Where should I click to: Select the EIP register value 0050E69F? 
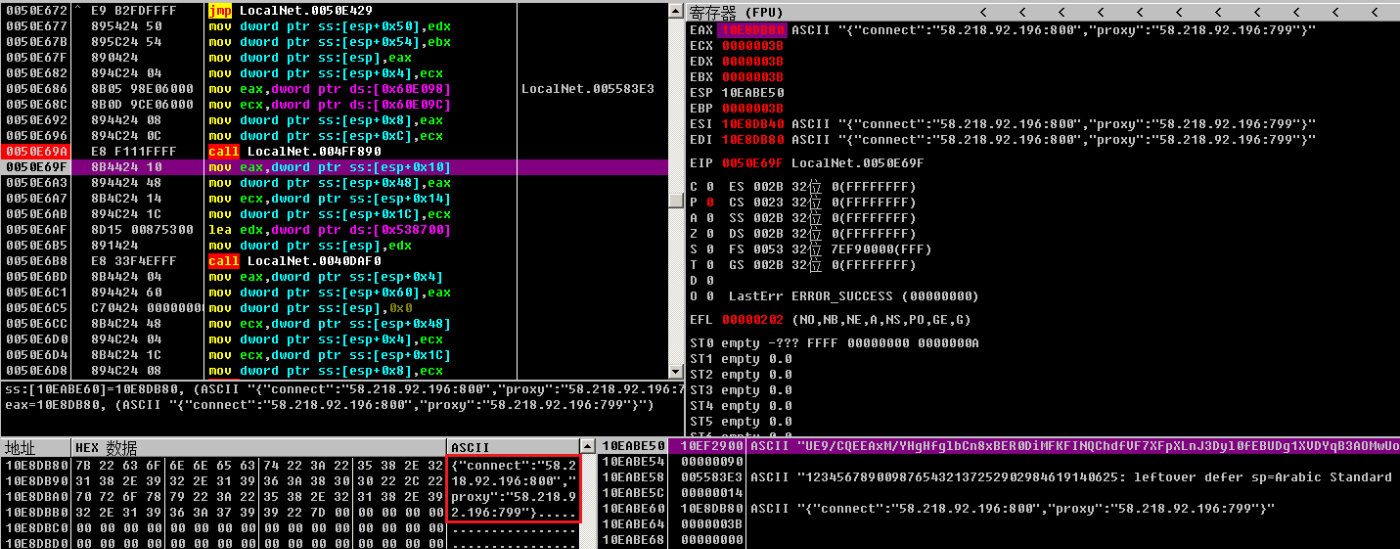752,162
